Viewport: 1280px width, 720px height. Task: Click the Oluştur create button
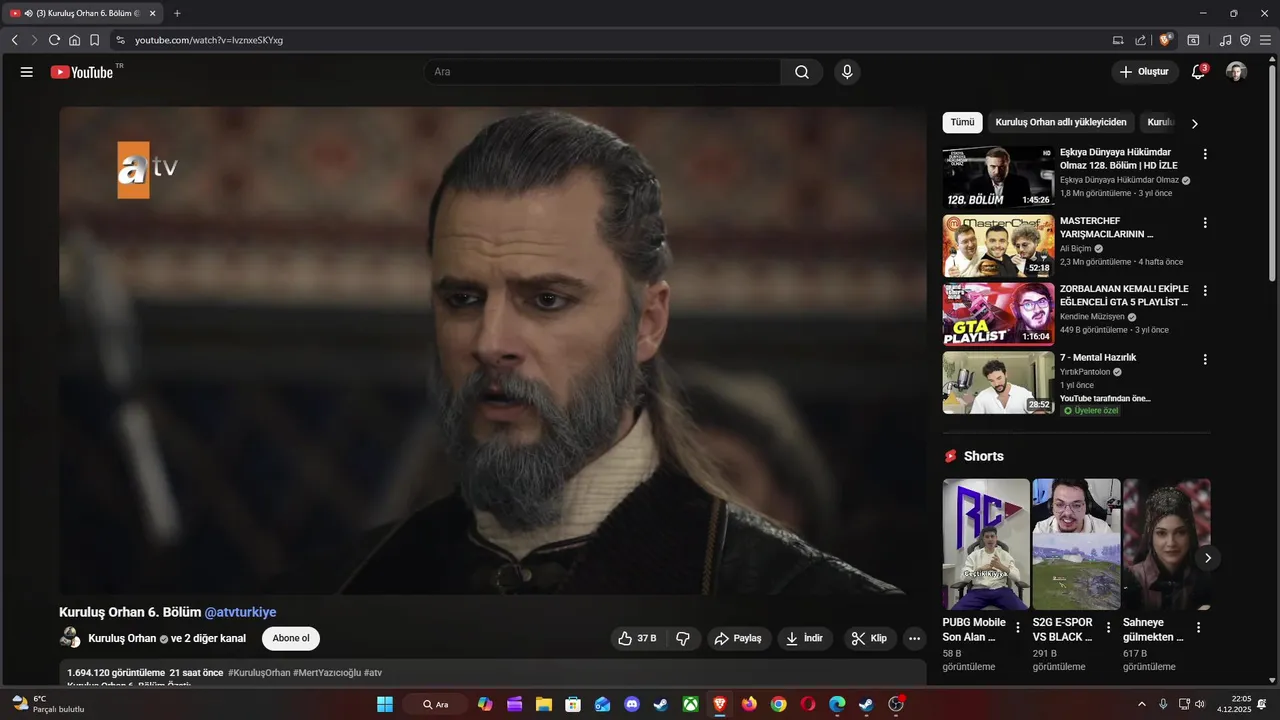[x=1144, y=72]
